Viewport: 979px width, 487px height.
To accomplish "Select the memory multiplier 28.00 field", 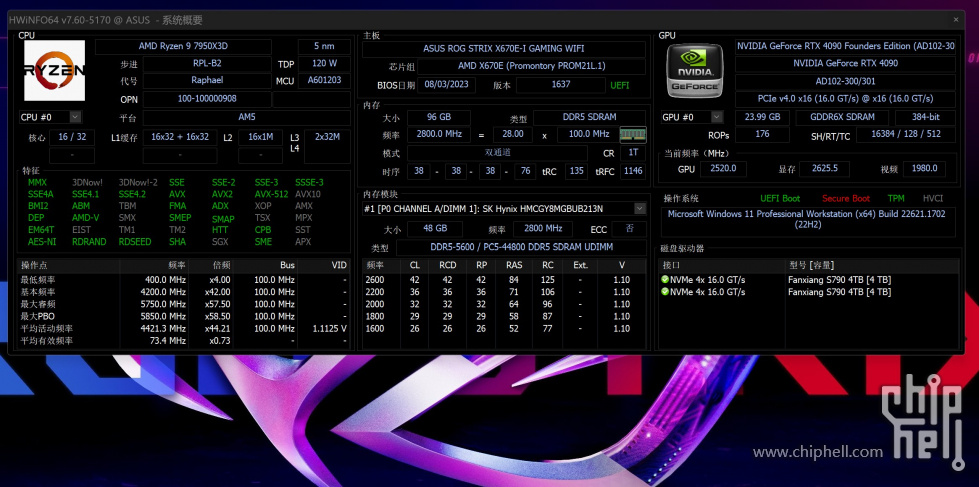I will pyautogui.click(x=513, y=134).
